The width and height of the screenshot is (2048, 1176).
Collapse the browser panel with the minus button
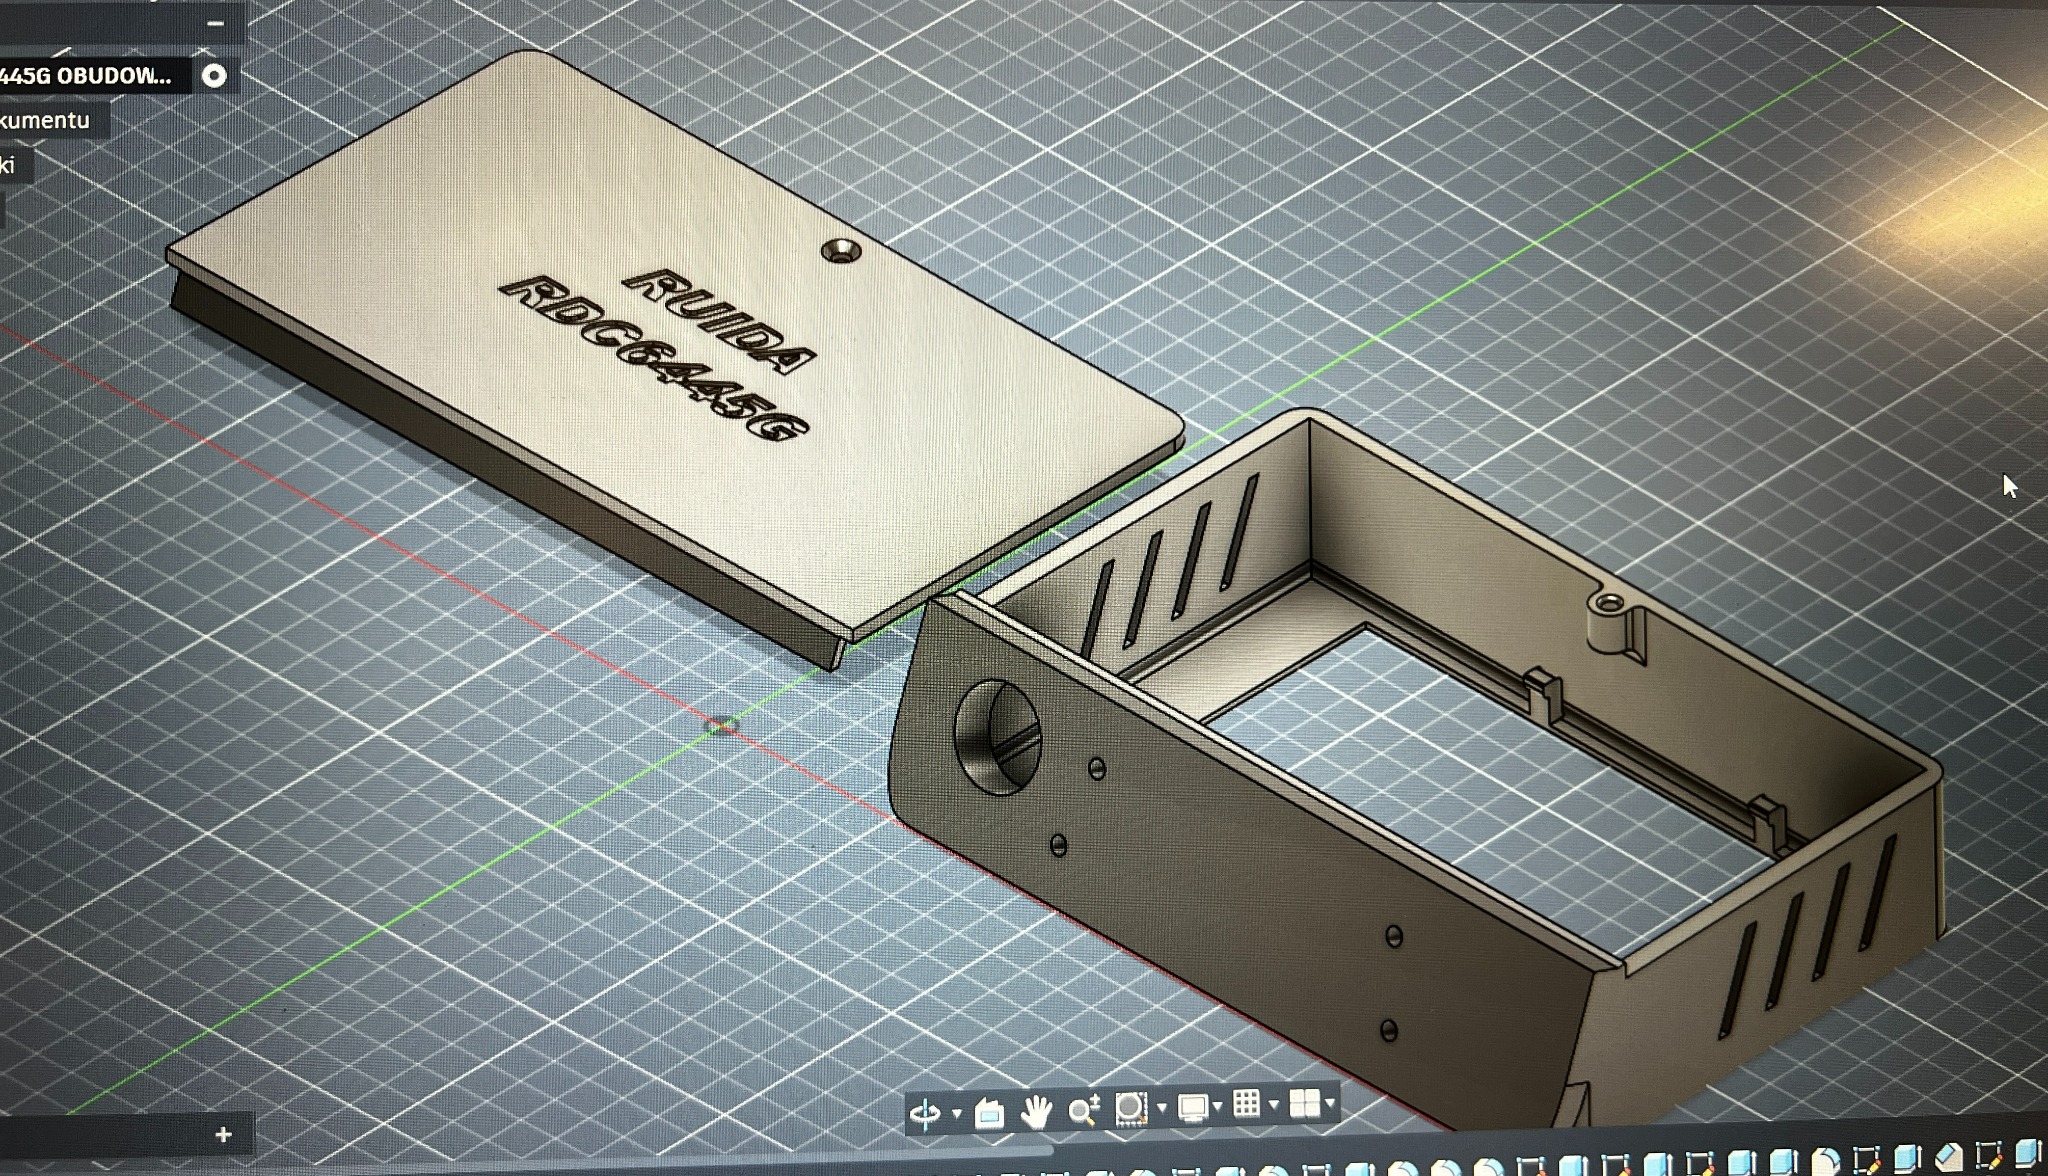click(218, 22)
